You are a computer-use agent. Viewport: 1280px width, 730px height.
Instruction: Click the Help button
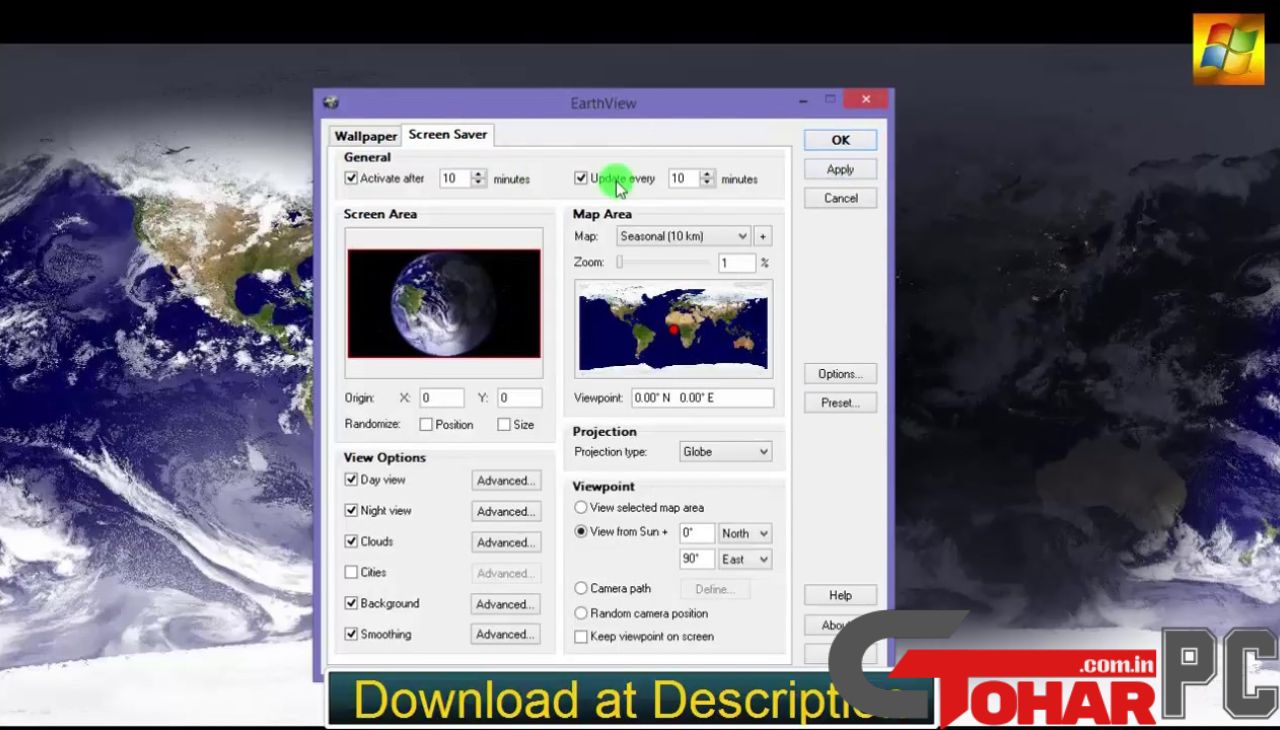(x=840, y=595)
